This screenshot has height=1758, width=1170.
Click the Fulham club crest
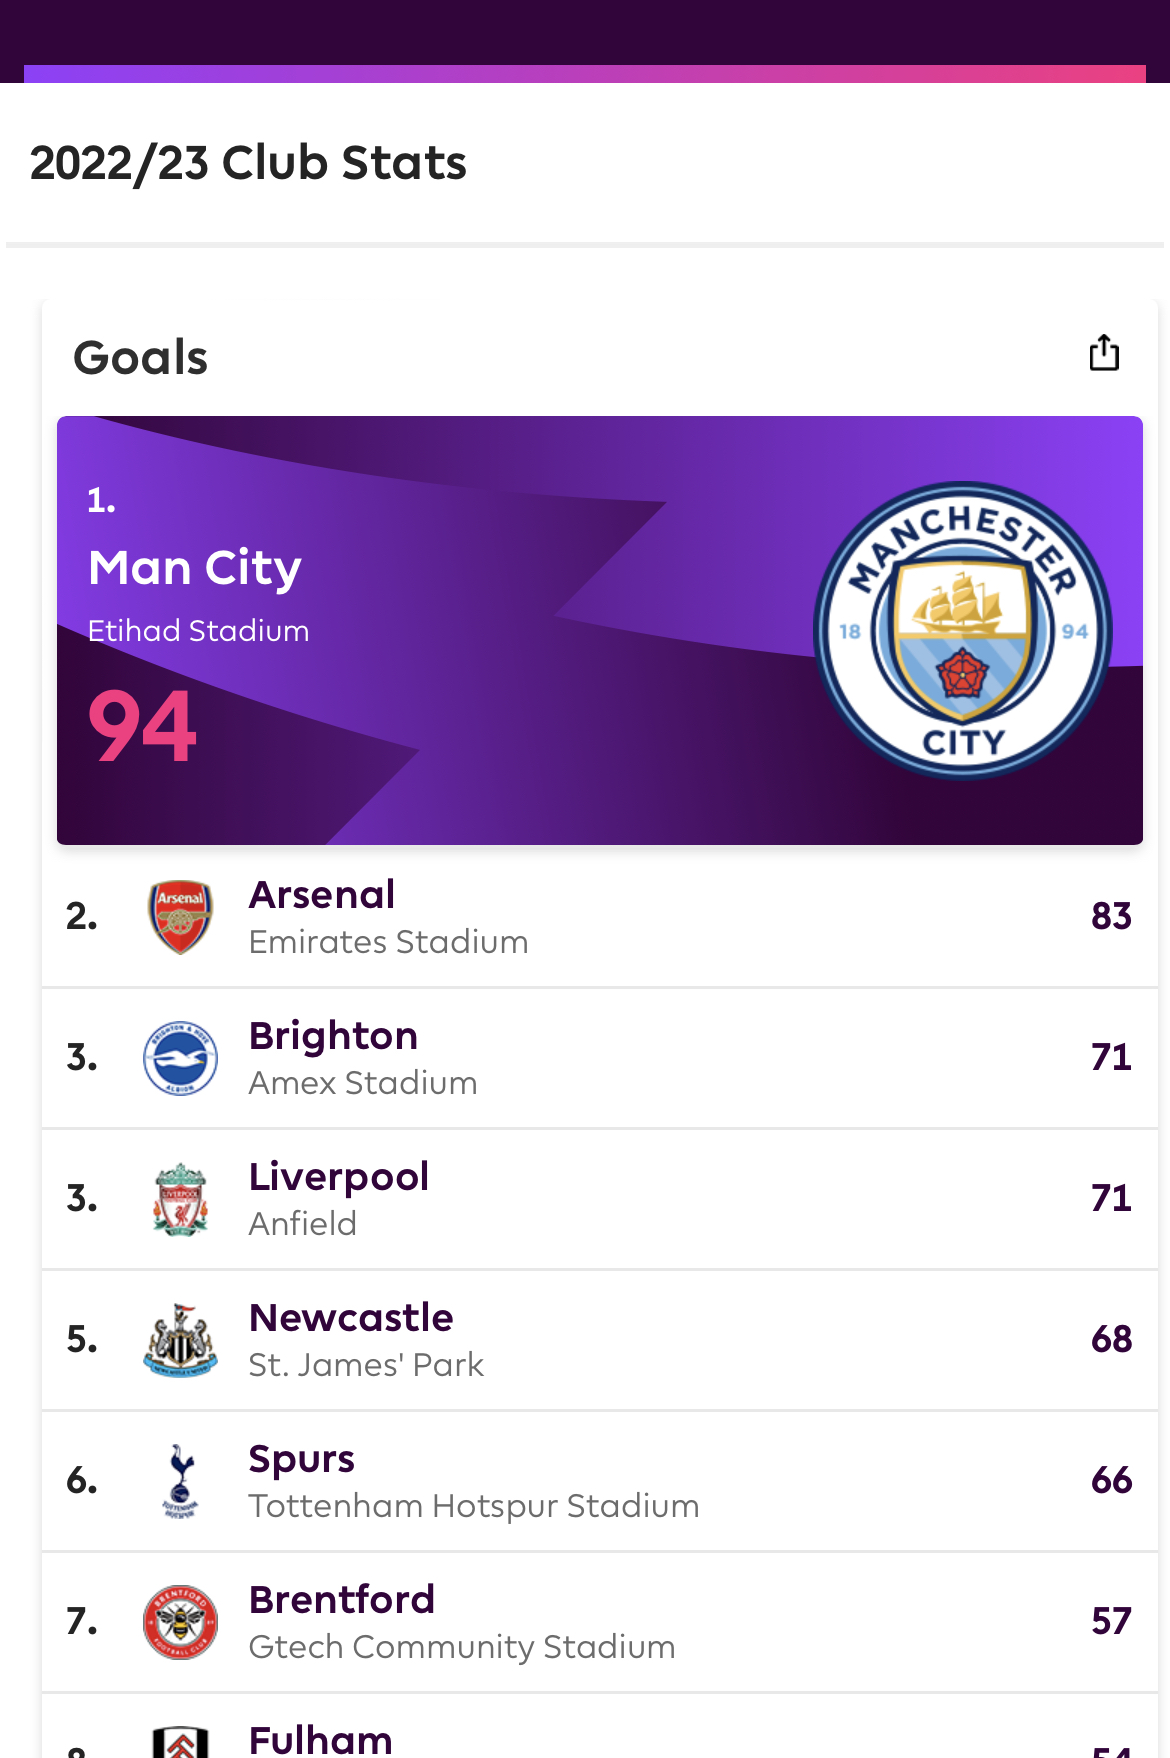click(x=180, y=1742)
